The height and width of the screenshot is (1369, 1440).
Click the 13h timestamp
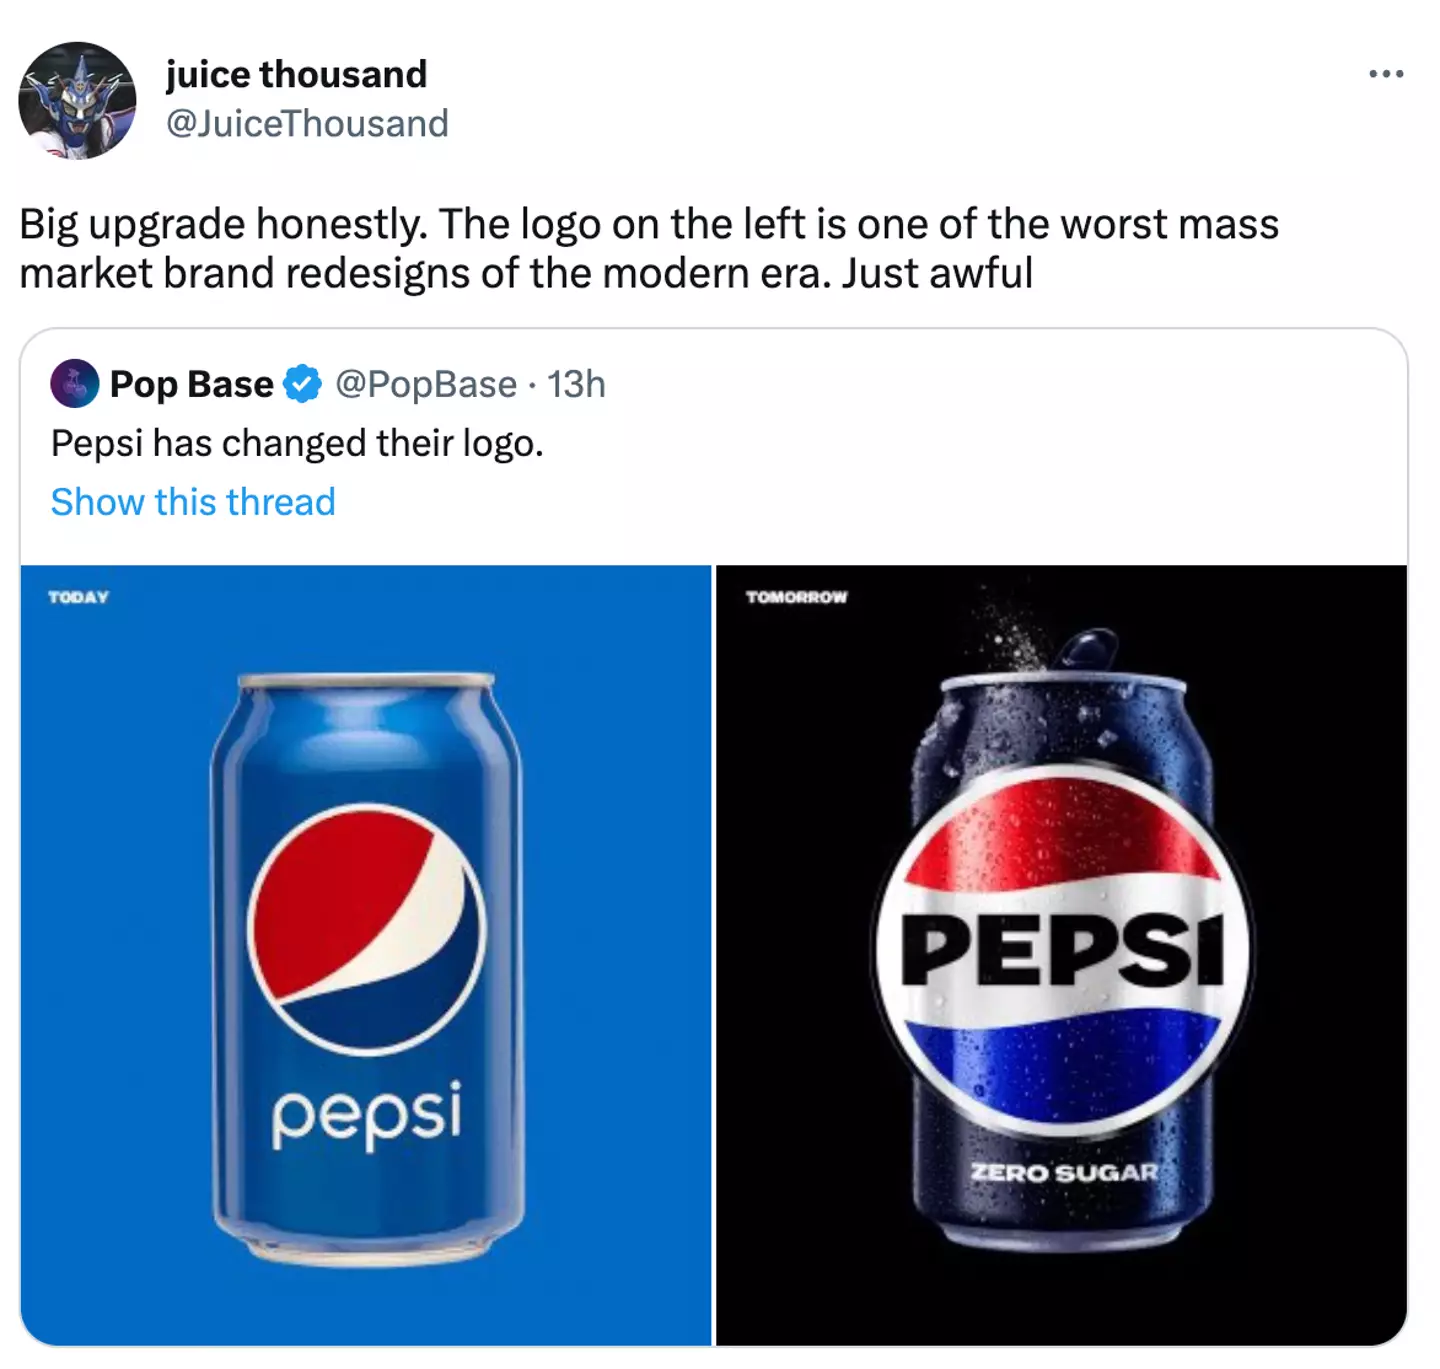[x=576, y=384]
